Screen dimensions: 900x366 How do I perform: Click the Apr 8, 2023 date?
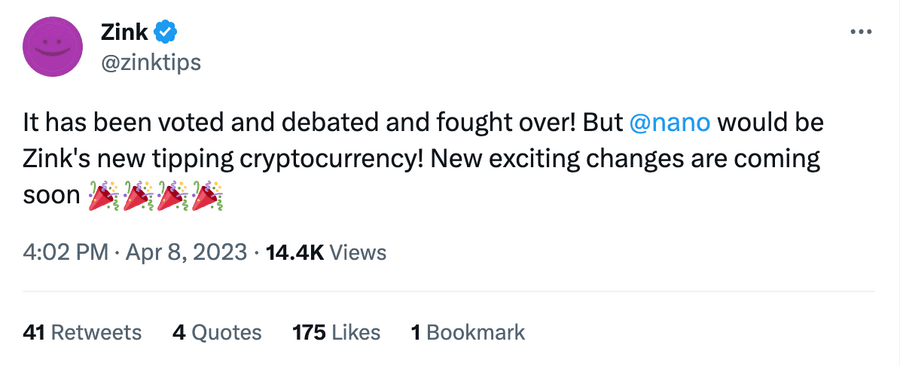pos(184,252)
